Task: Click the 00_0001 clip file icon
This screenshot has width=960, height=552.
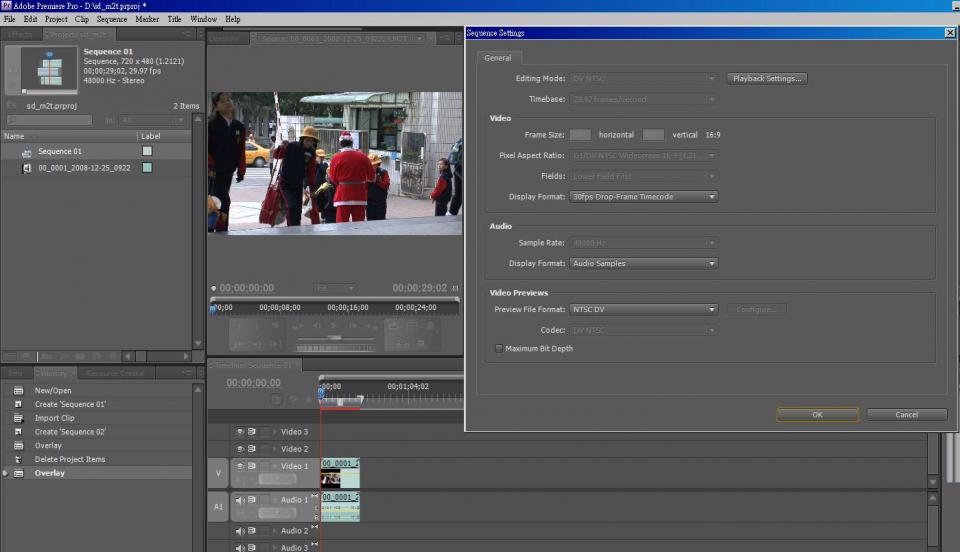Action: tap(27, 168)
